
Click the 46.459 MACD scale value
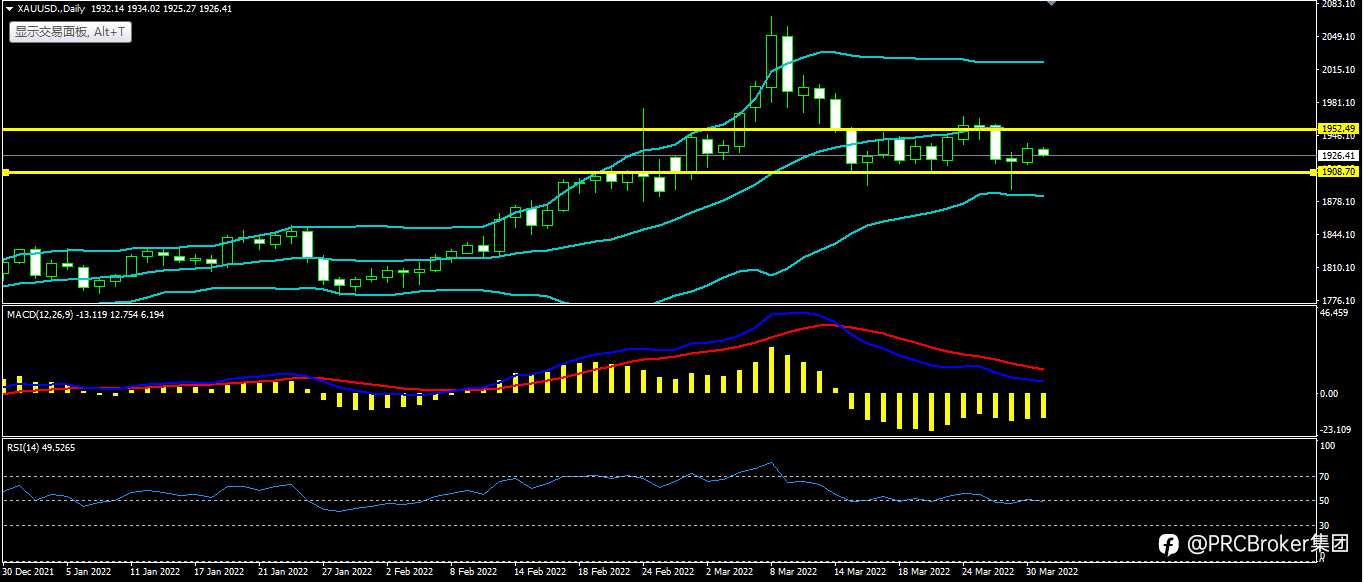click(1335, 313)
